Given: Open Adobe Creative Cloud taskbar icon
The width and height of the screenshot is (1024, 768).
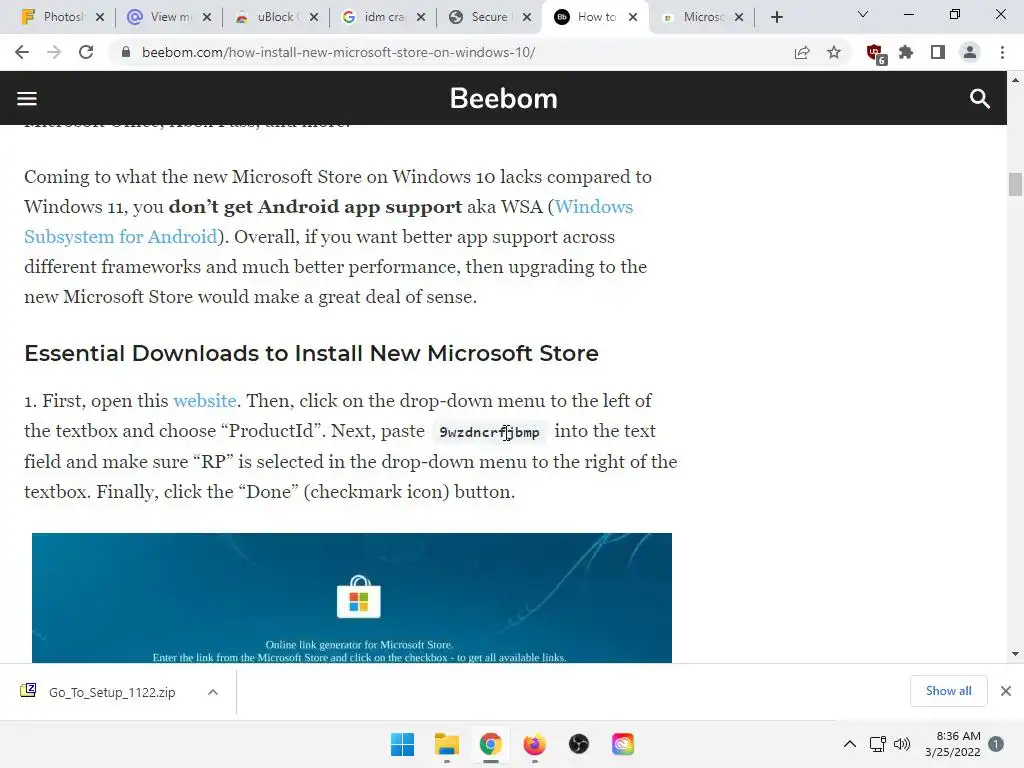Looking at the screenshot, I should pos(623,744).
